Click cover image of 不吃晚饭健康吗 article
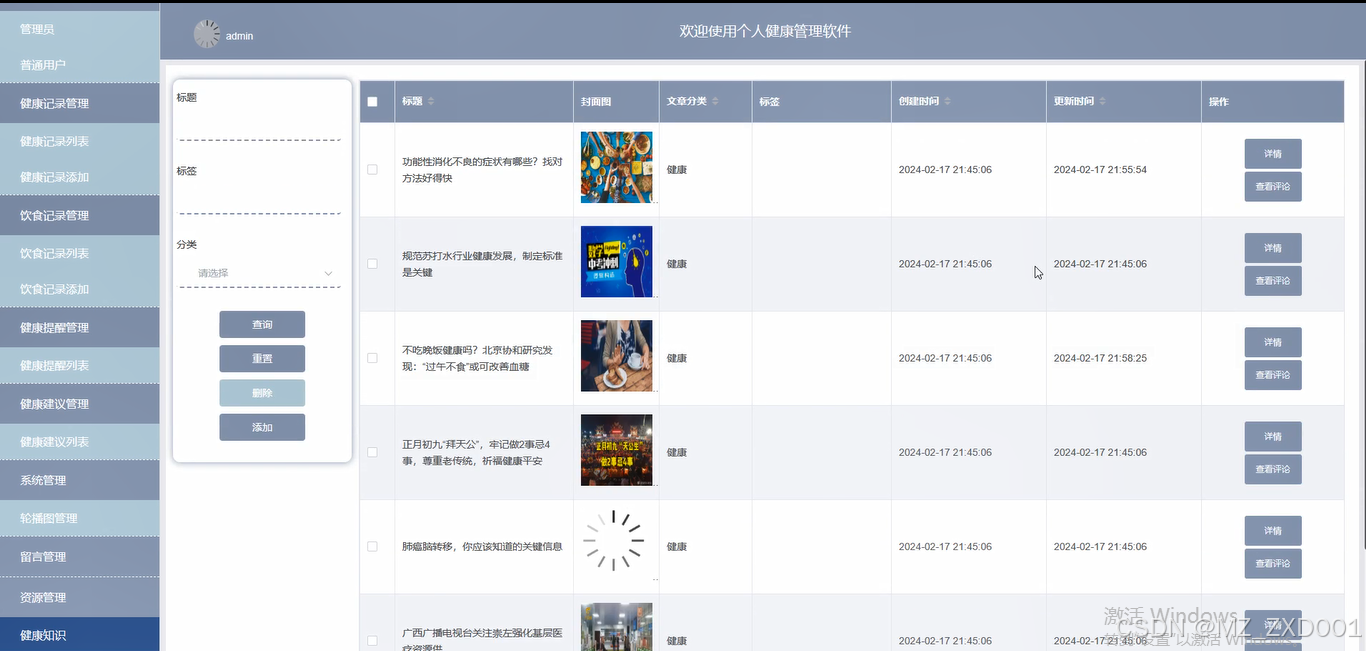This screenshot has width=1366, height=651. pyautogui.click(x=616, y=355)
